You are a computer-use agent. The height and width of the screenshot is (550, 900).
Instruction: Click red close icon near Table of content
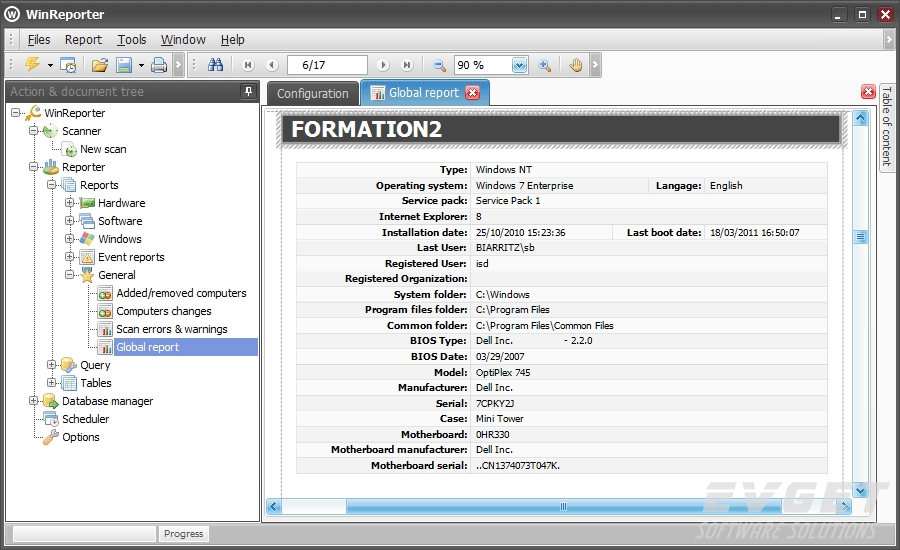[868, 92]
